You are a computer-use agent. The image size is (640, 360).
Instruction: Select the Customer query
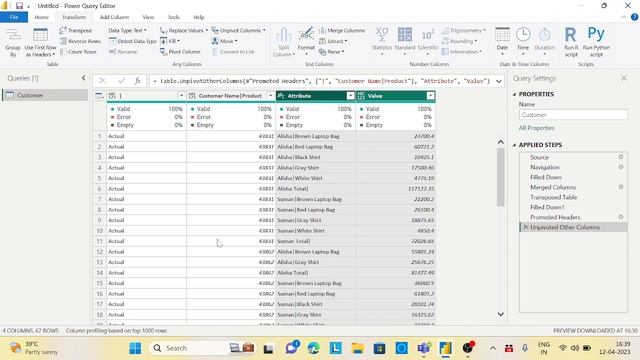click(x=45, y=95)
